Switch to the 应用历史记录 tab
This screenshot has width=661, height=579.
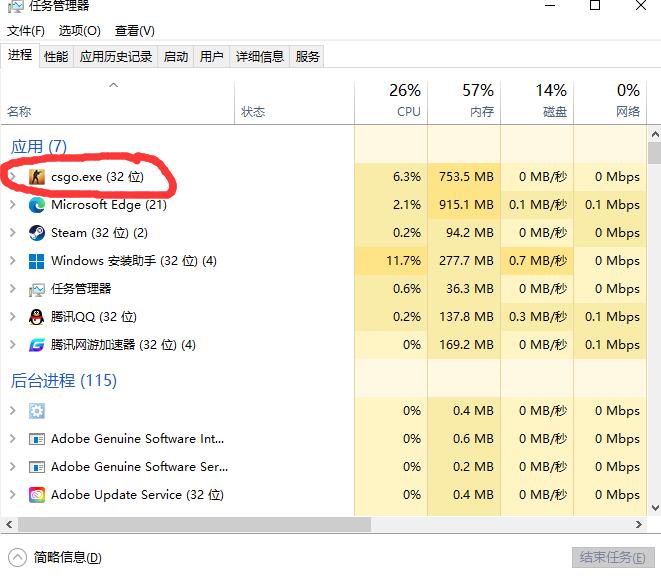pos(116,57)
